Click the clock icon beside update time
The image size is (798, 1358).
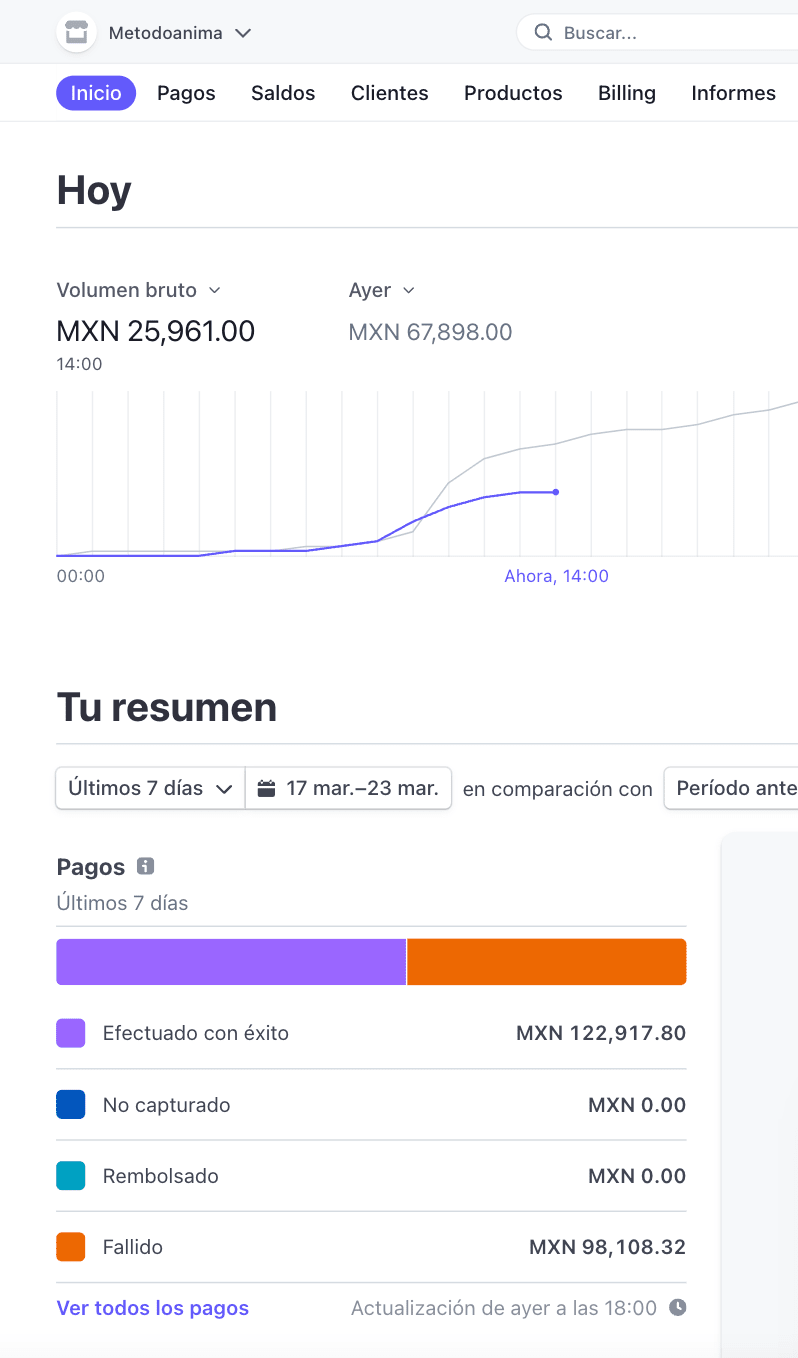point(677,1307)
